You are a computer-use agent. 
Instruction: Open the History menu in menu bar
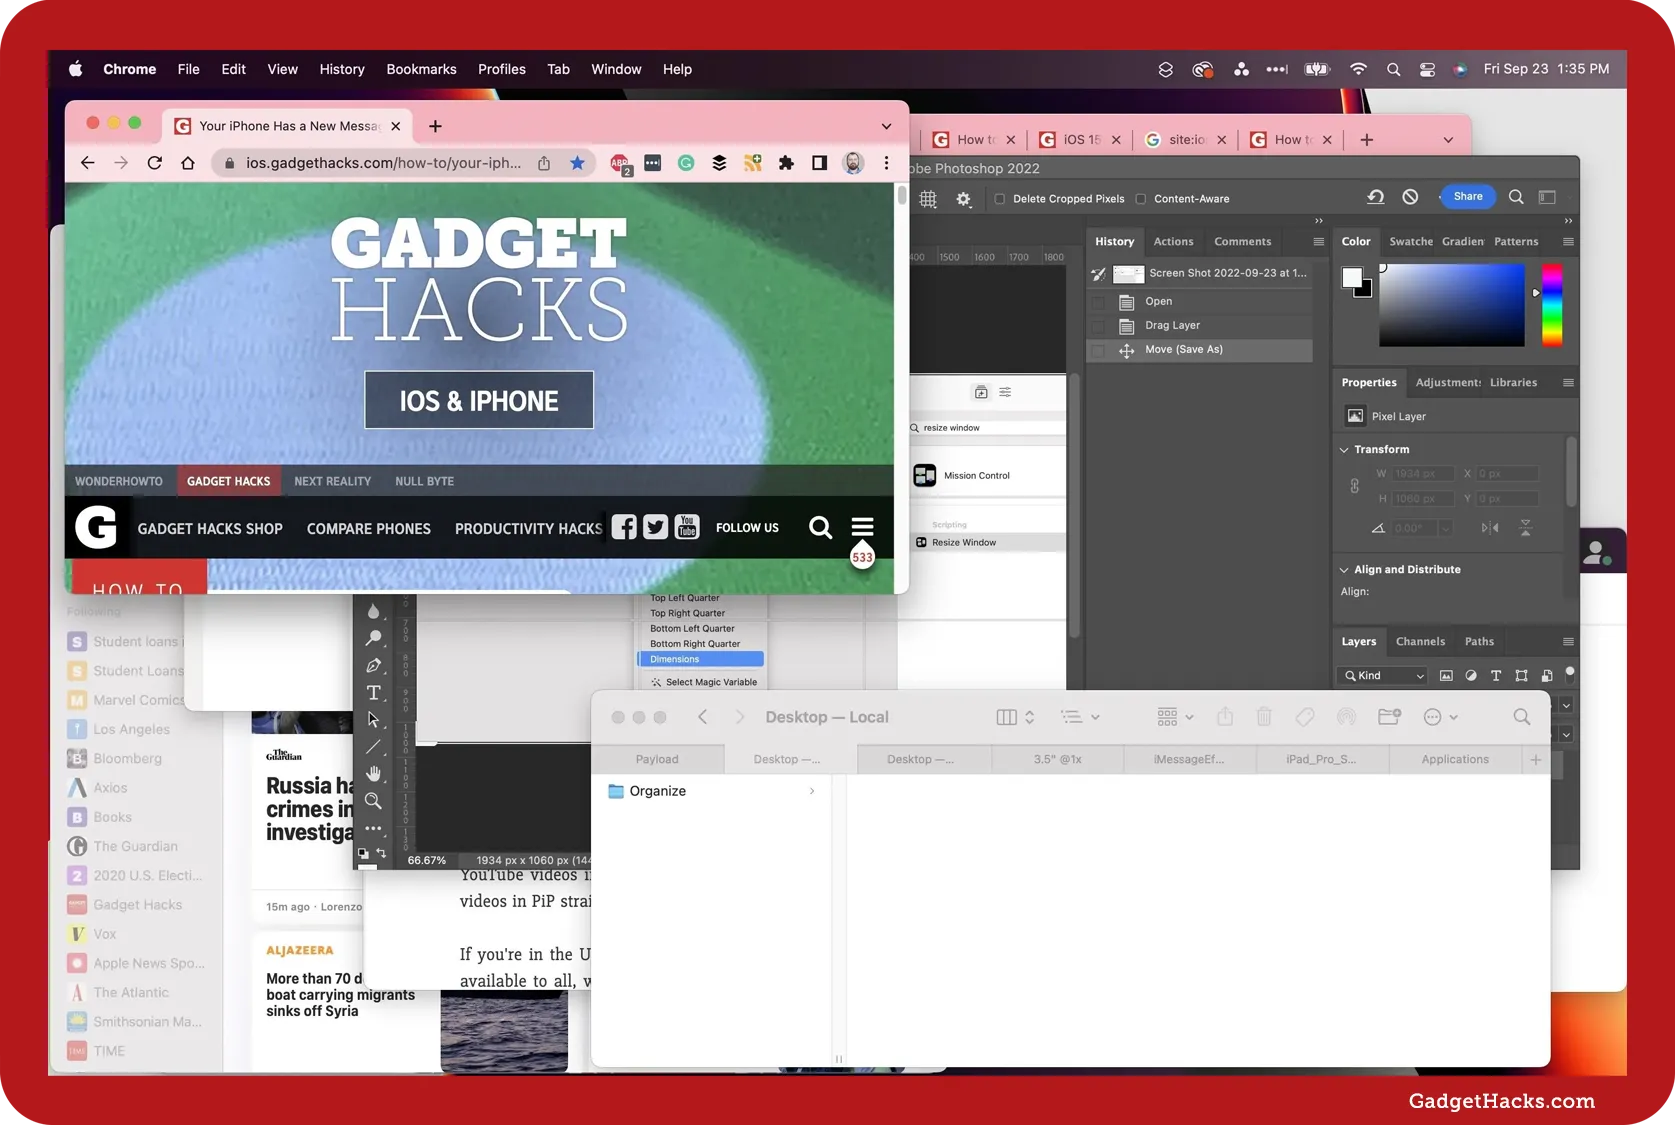pyautogui.click(x=342, y=69)
